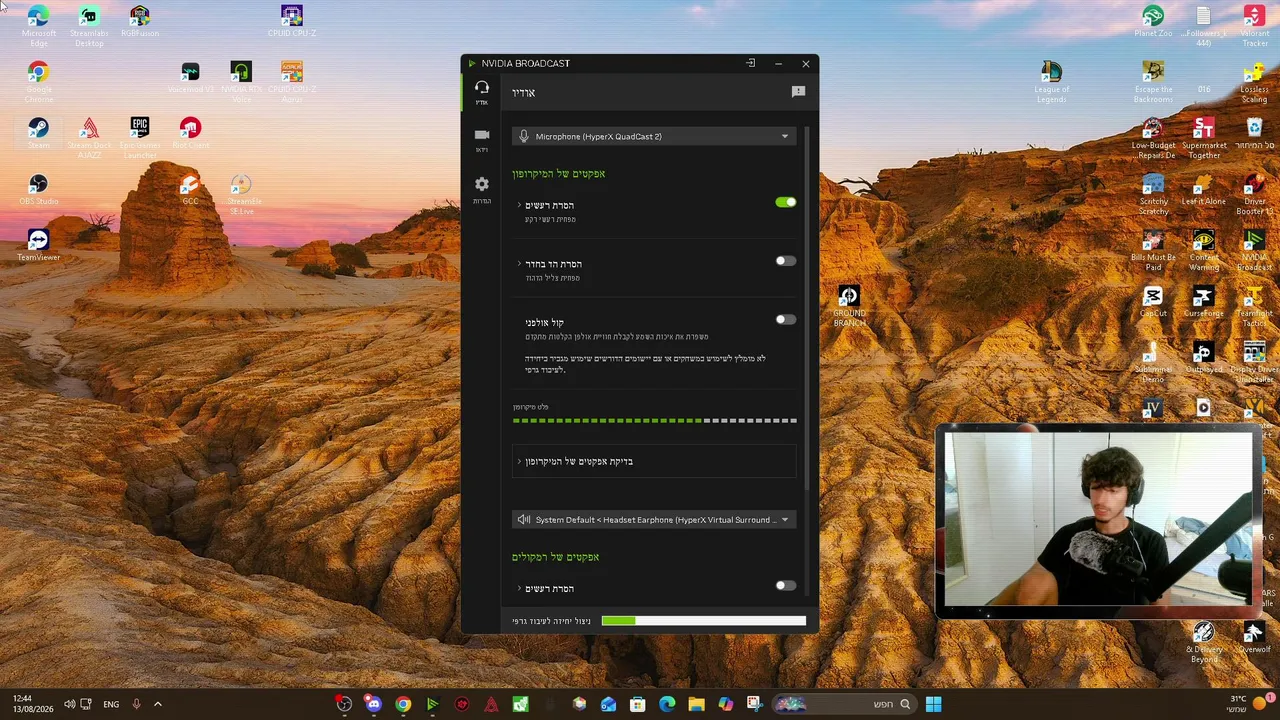Select the CurseForge desktop shortcut
The height and width of the screenshot is (720, 1280).
(x=1203, y=301)
